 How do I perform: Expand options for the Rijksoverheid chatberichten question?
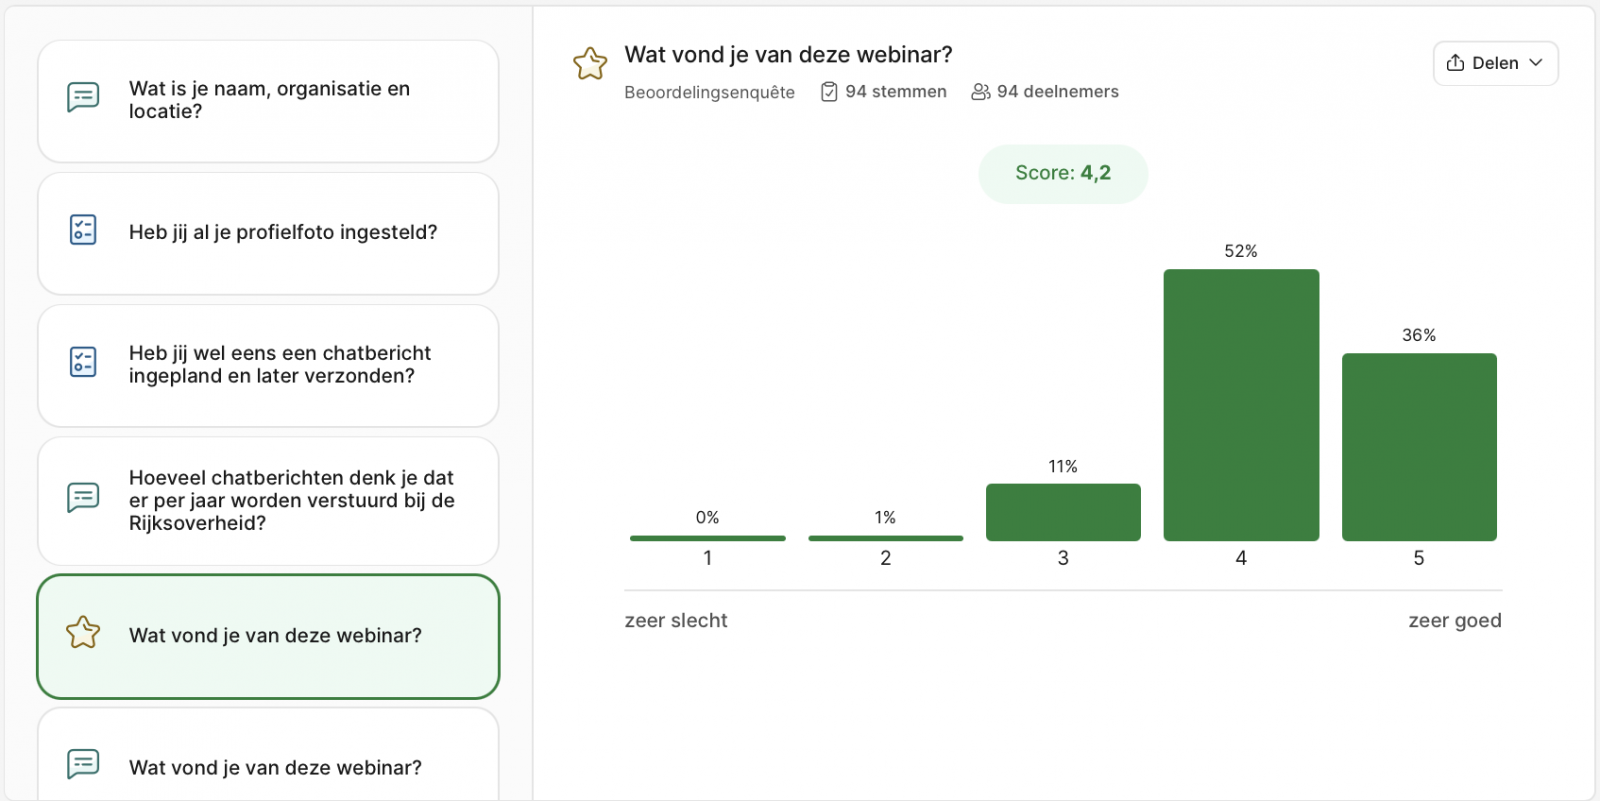(268, 500)
